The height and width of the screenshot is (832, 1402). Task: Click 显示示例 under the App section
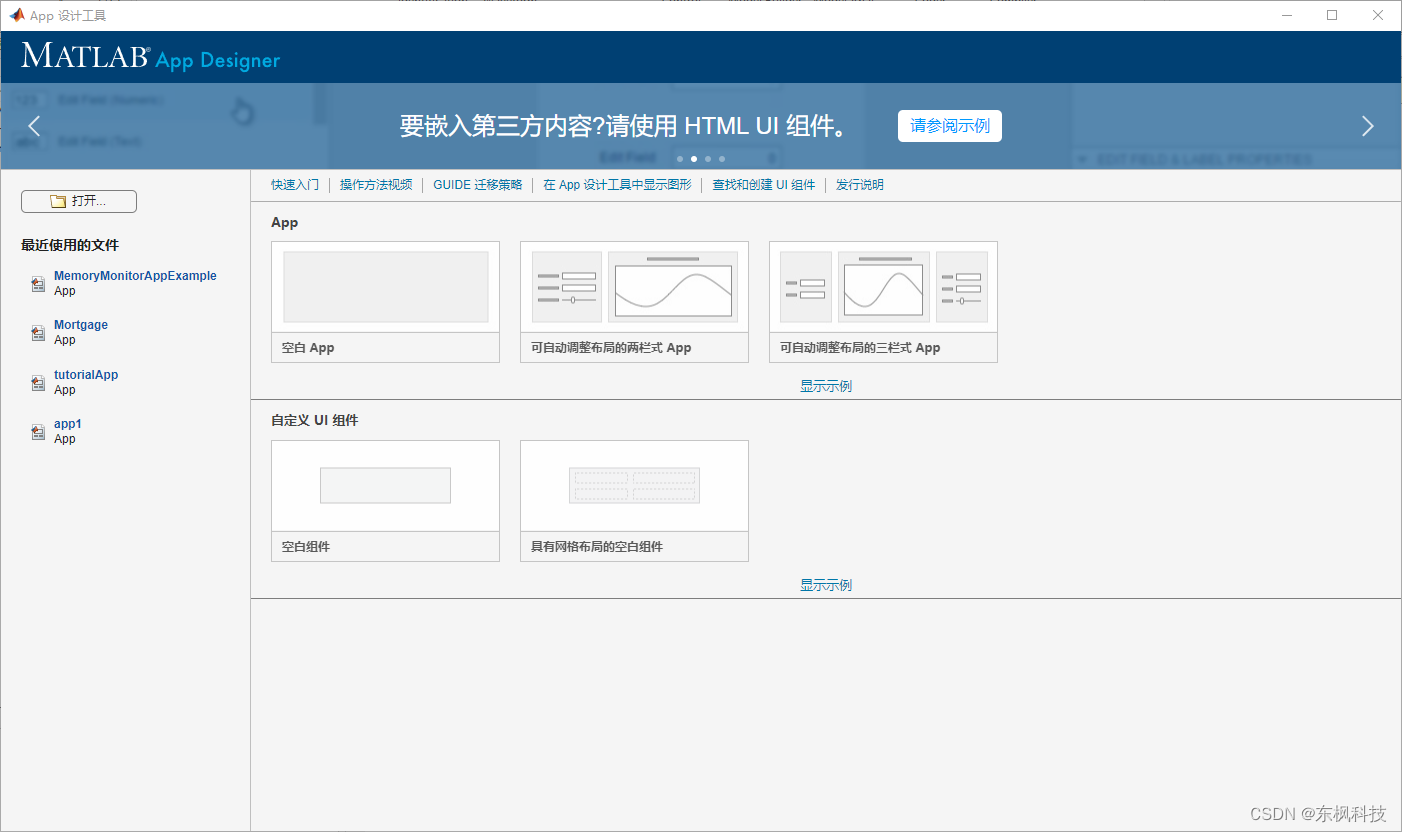coord(826,386)
